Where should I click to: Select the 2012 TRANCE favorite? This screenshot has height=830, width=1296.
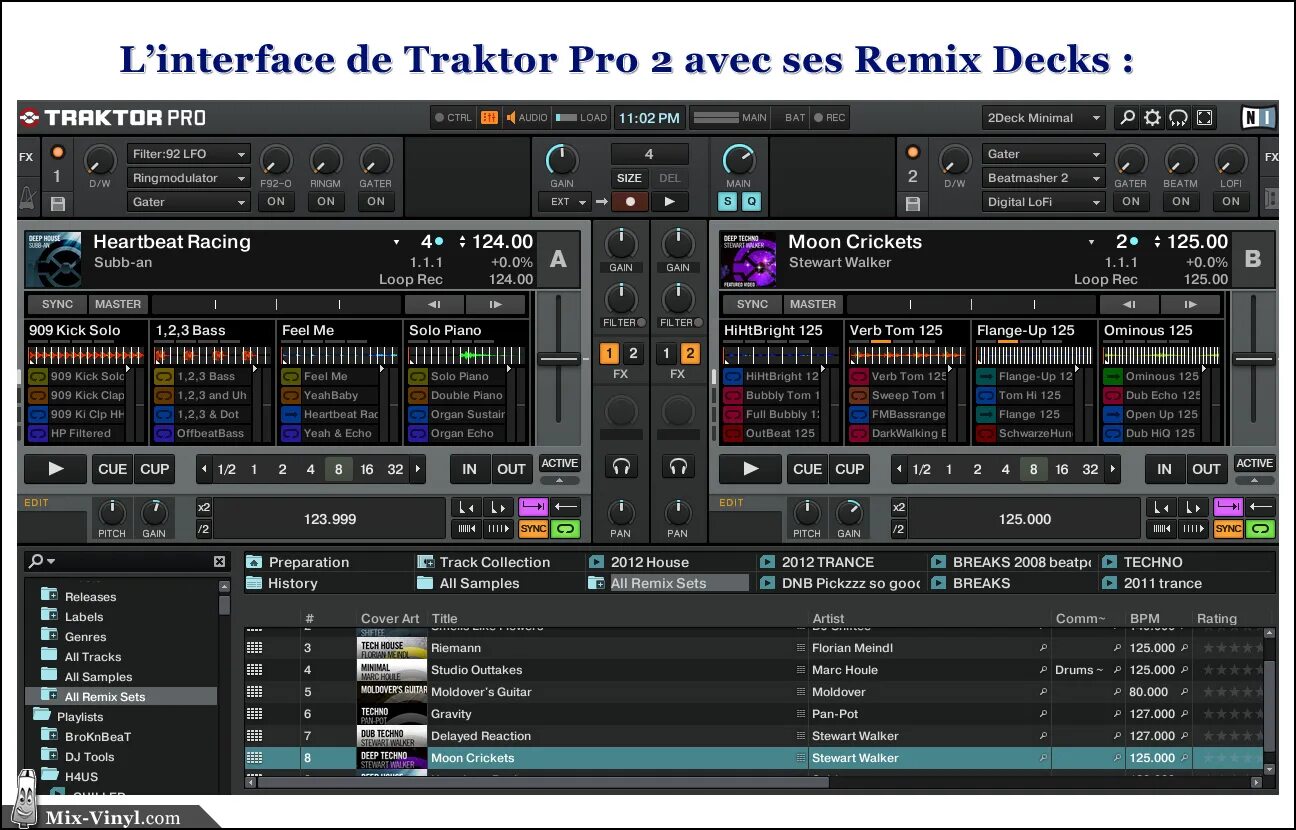coord(827,562)
